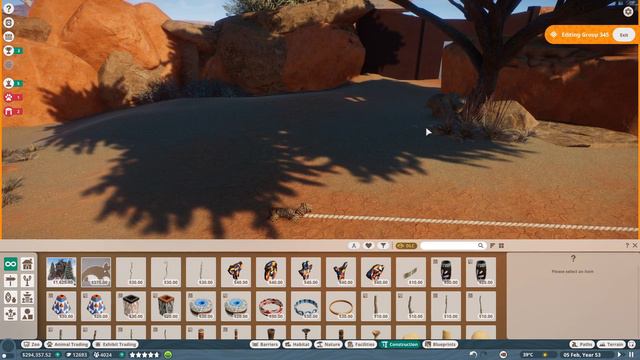Pause the game with the pause button
Viewport: 640px width, 360px height.
[631, 355]
